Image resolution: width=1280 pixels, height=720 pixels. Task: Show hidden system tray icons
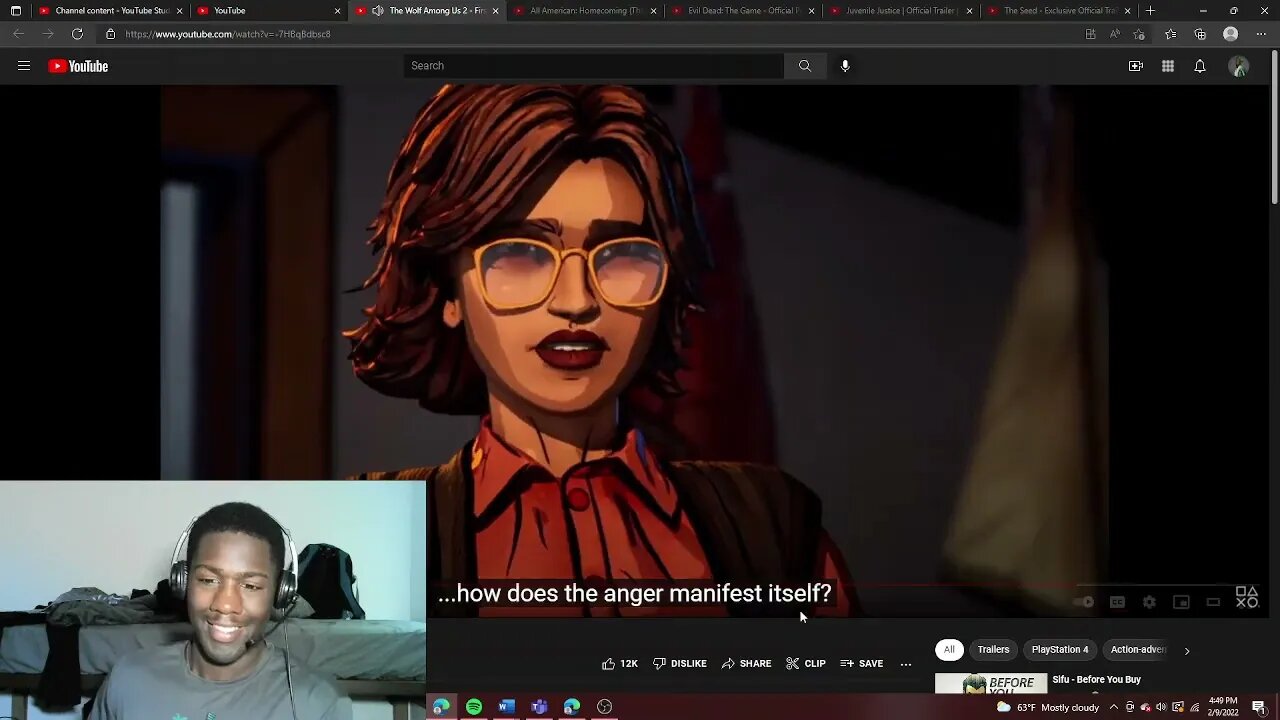pyautogui.click(x=1113, y=707)
